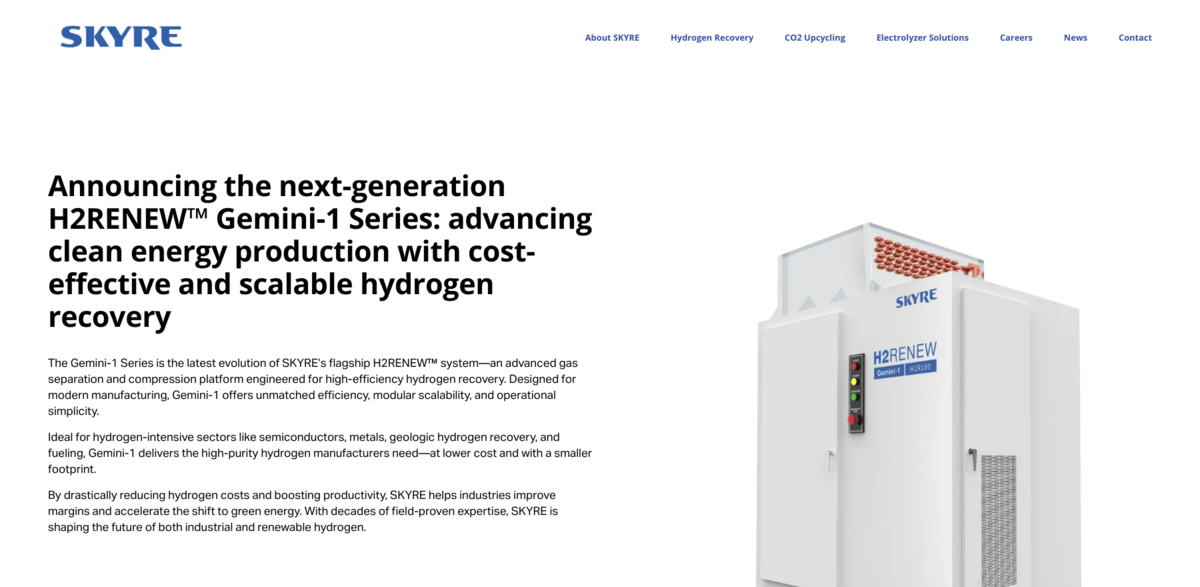Screen dimensions: 1200x587
Task: Open the News section
Action: (1075, 37)
